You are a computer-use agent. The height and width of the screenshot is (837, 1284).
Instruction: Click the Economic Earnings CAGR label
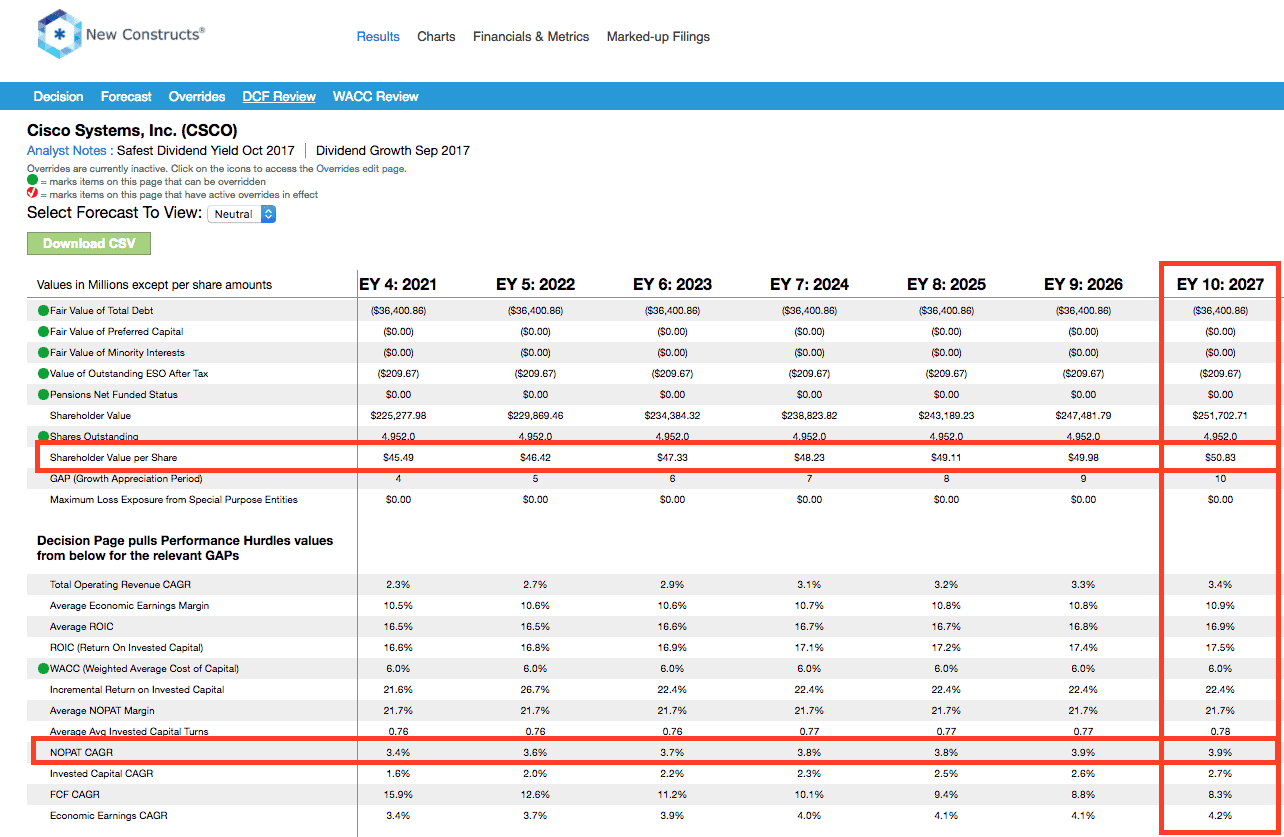click(x=109, y=815)
